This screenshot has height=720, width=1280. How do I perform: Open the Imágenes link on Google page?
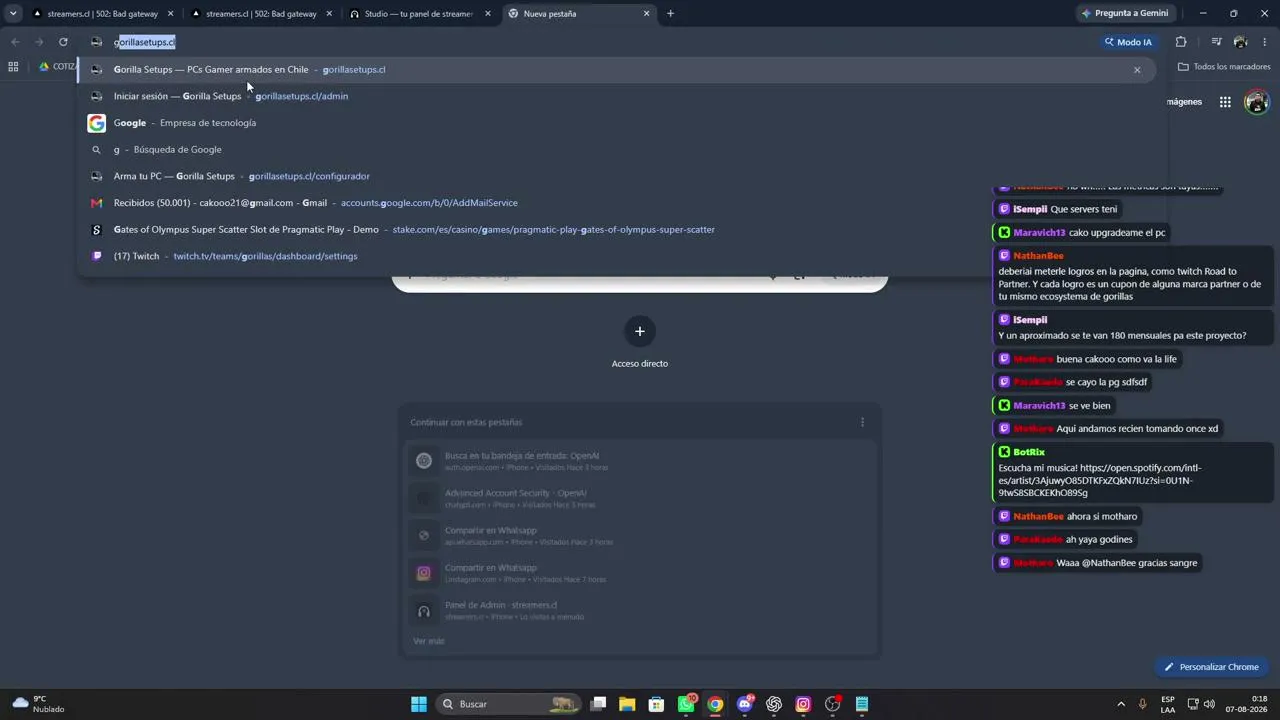tap(1183, 102)
